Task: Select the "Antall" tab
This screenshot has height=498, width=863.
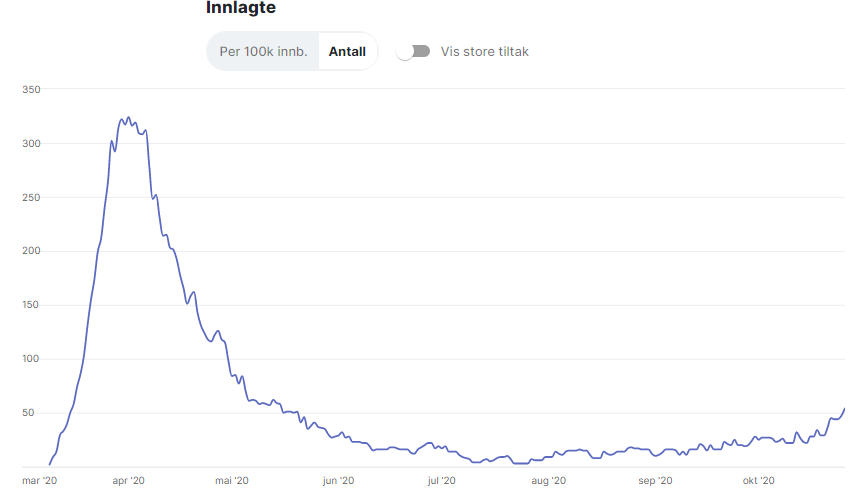Action: 347,52
